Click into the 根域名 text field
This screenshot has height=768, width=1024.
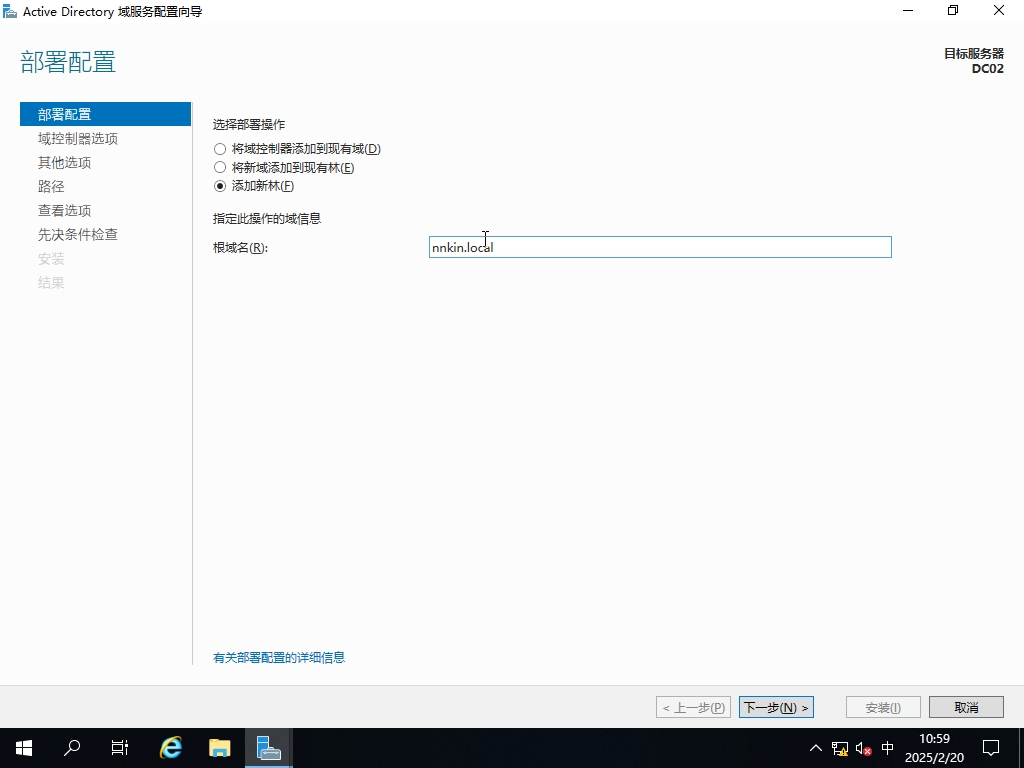pos(660,247)
